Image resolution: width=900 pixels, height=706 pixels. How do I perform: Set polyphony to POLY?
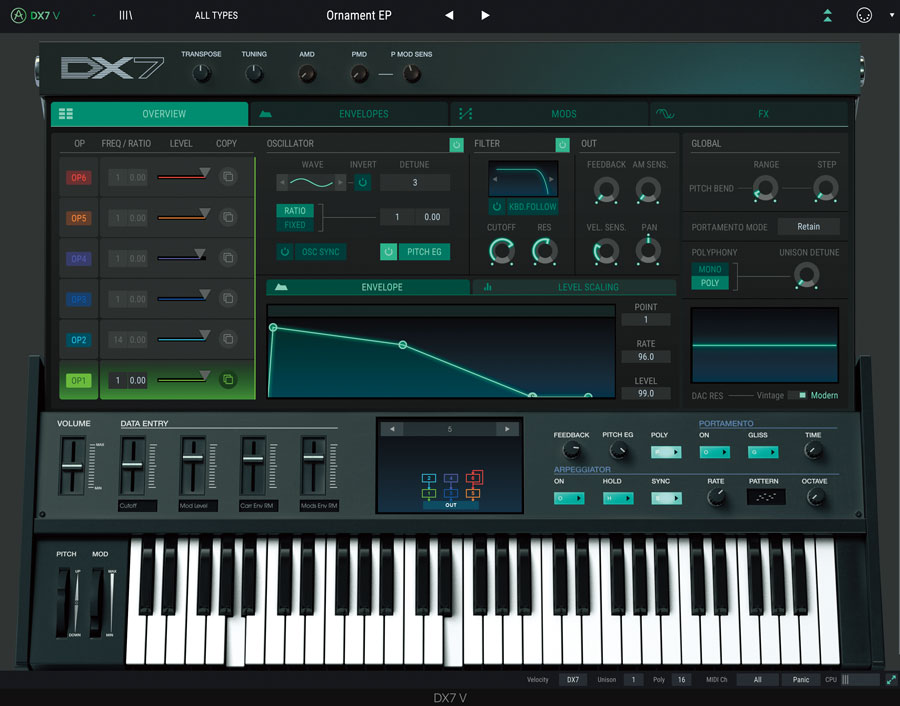click(710, 282)
